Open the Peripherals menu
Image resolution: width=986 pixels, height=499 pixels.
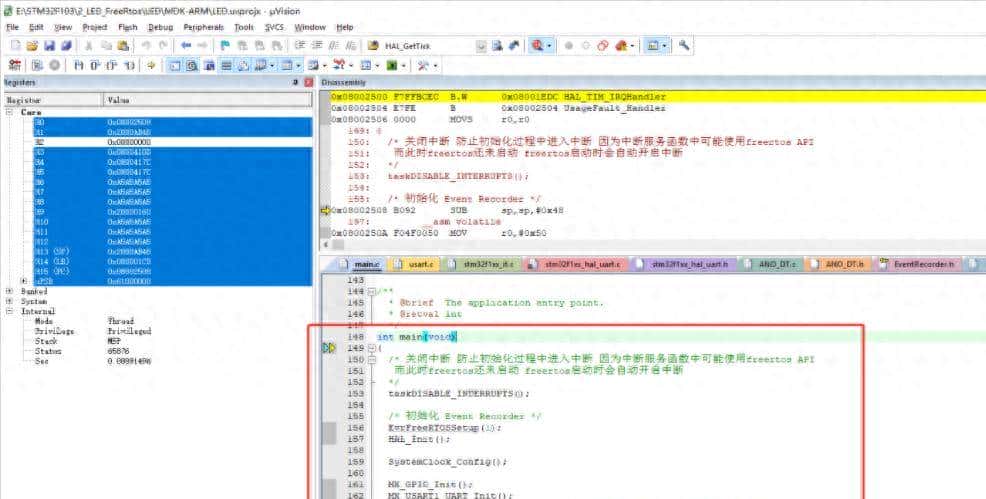204,27
